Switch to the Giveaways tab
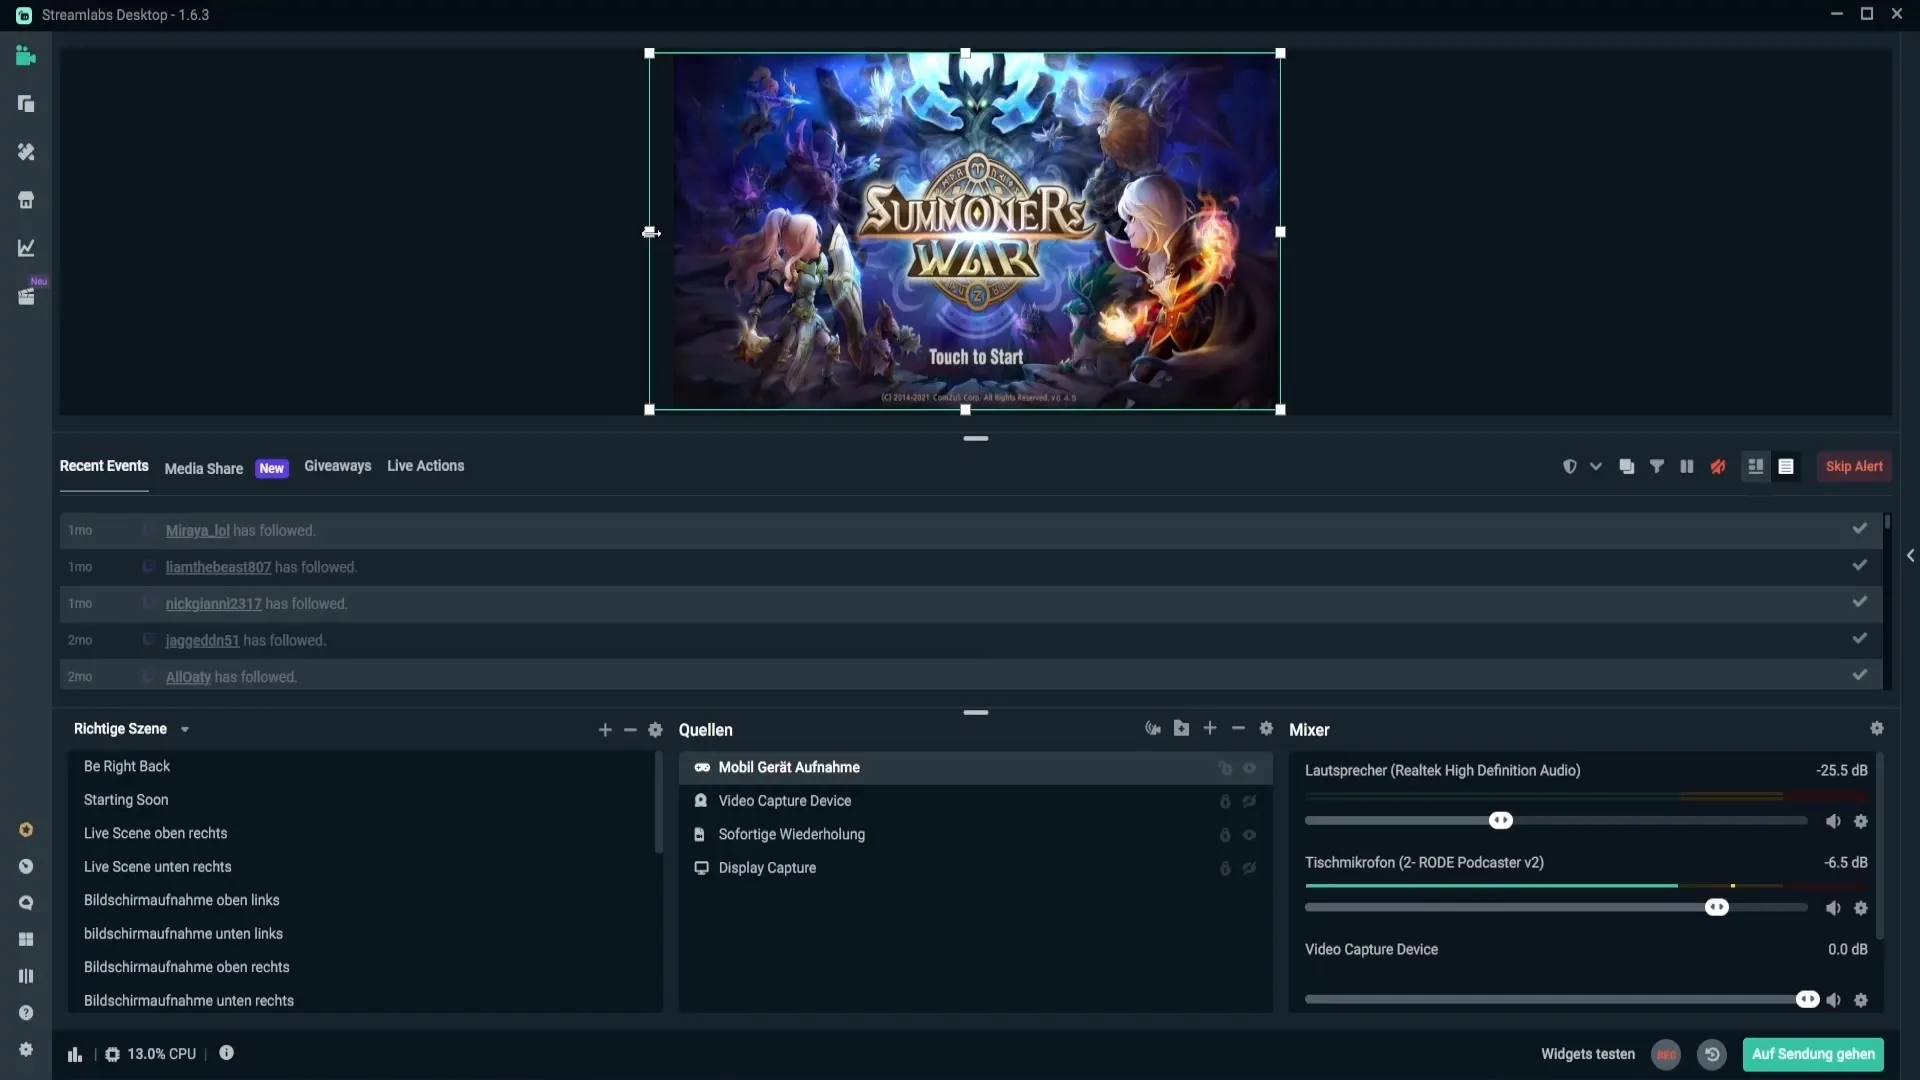The image size is (1920, 1080). [337, 466]
